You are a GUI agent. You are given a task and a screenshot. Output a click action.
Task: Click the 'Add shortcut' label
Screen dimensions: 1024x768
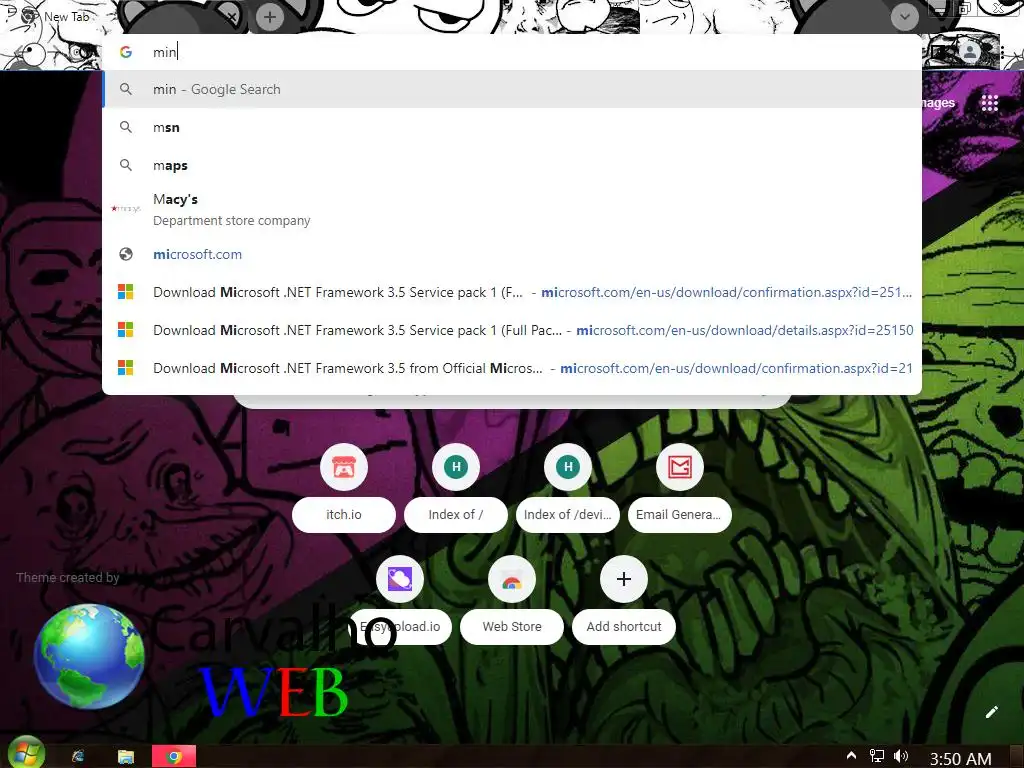[x=624, y=627]
